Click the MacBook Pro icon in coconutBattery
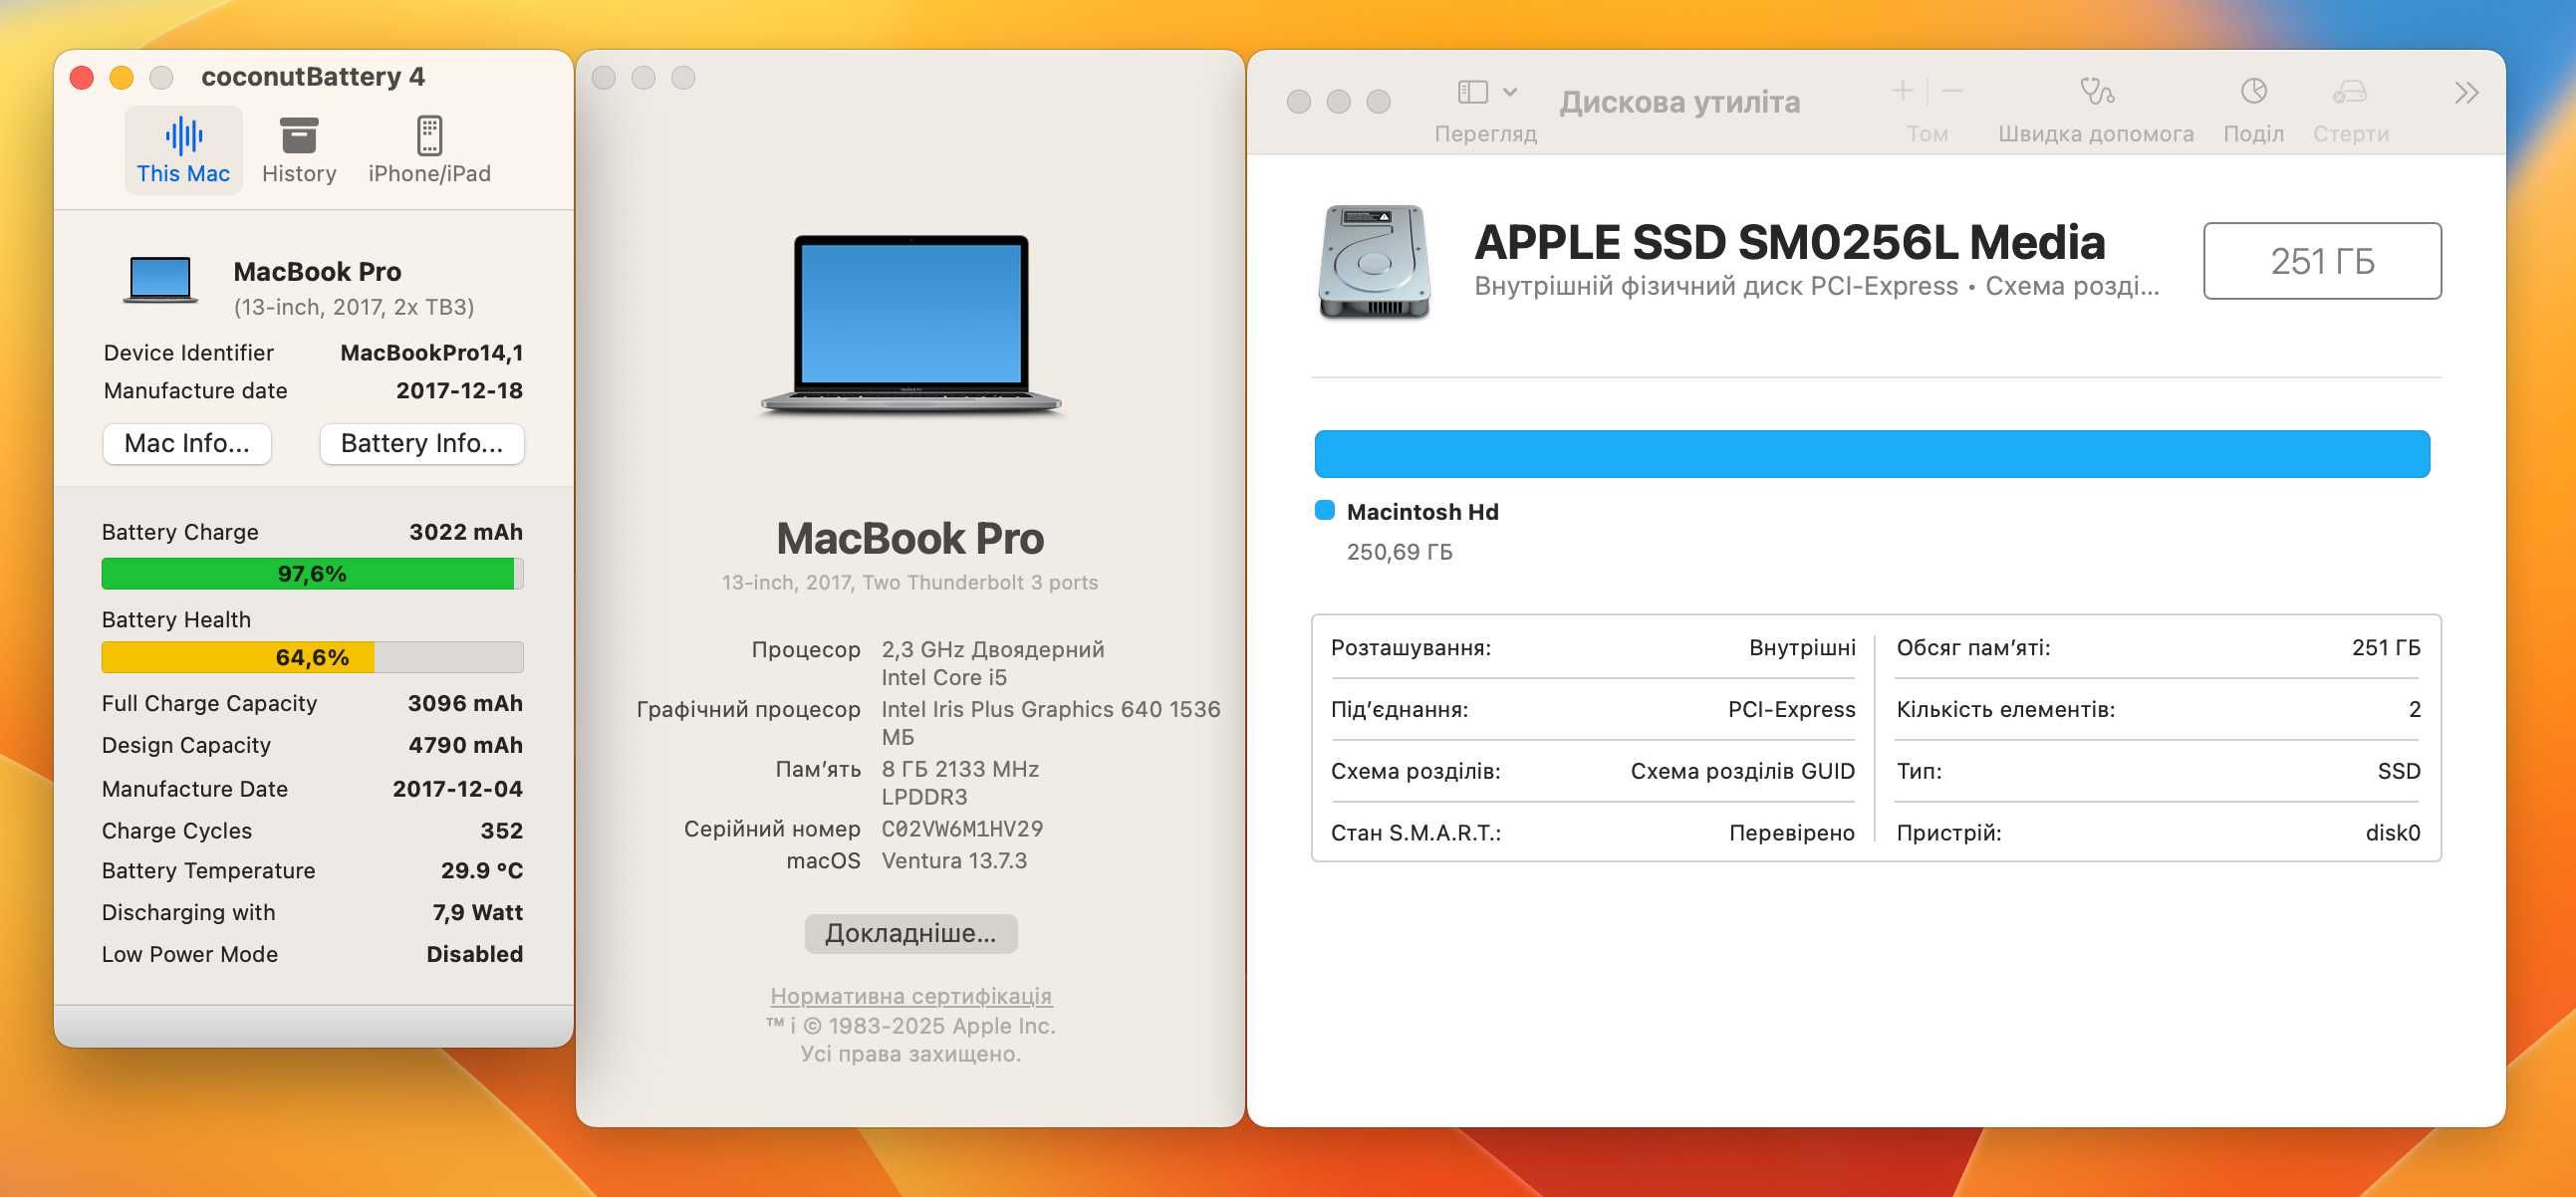 (x=160, y=280)
